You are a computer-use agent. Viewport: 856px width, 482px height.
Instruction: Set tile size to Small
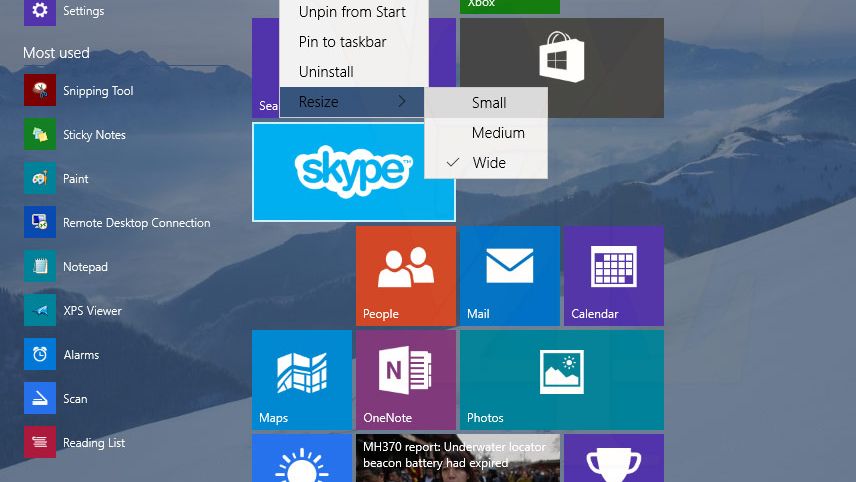point(486,103)
